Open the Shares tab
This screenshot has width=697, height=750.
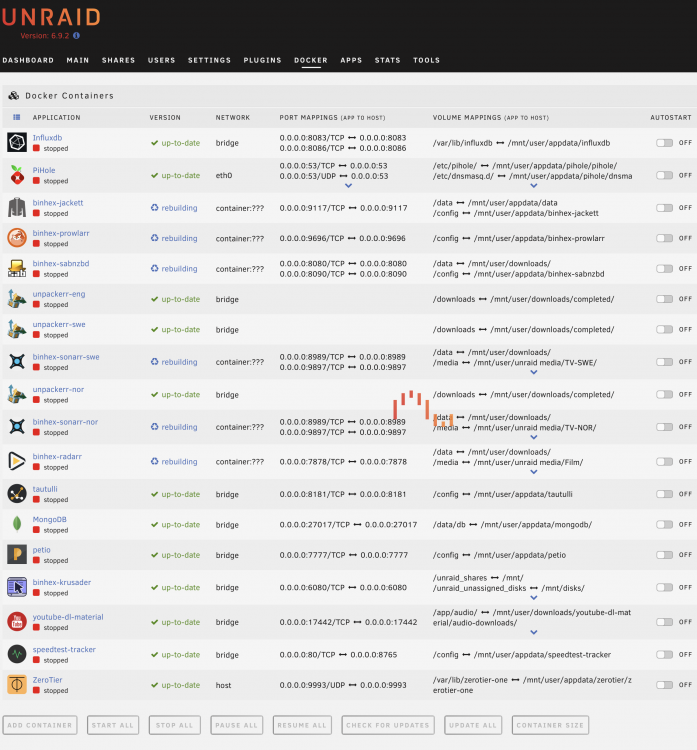pyautogui.click(x=119, y=60)
